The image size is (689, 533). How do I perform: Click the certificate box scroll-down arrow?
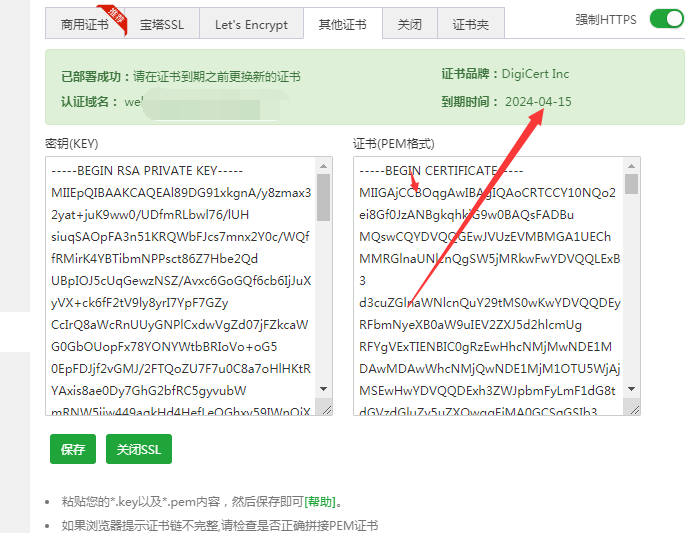pos(632,388)
